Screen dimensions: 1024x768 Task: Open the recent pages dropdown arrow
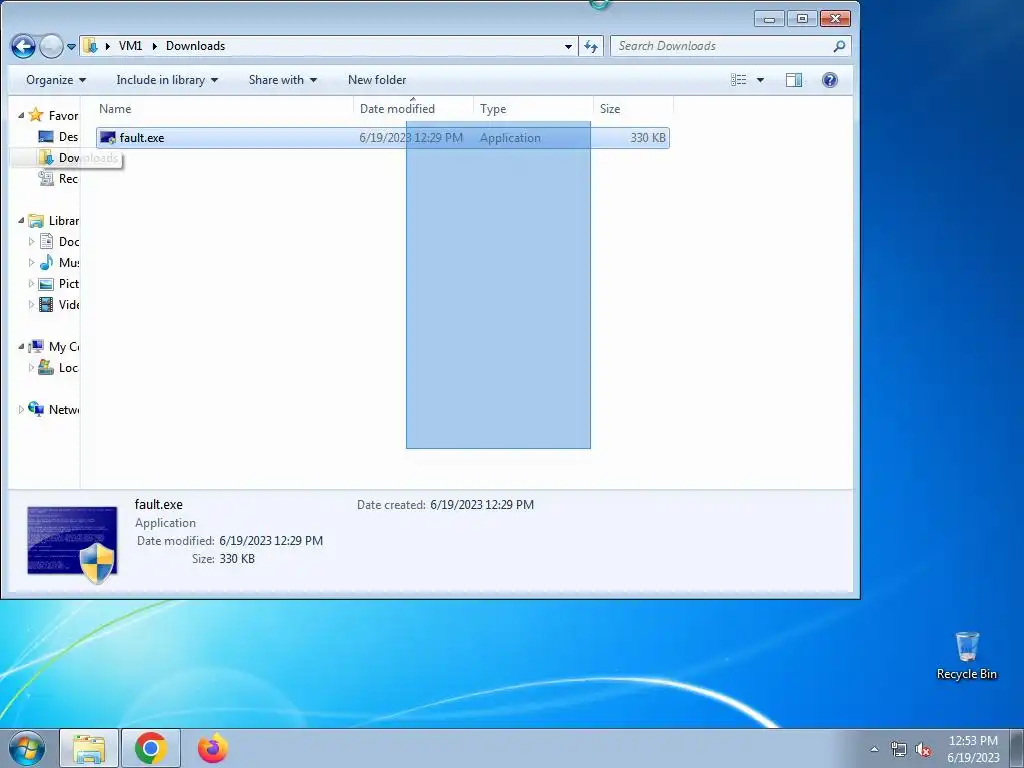71,47
